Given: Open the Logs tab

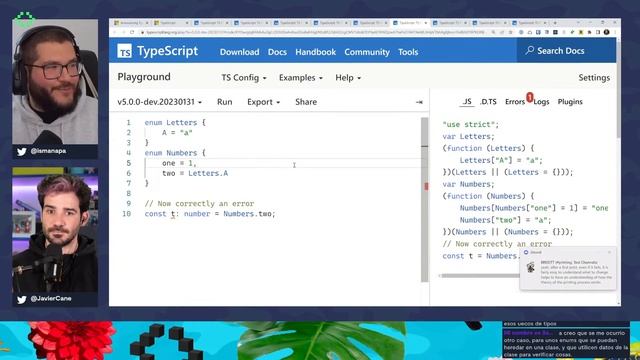Looking at the screenshot, I should (x=541, y=102).
